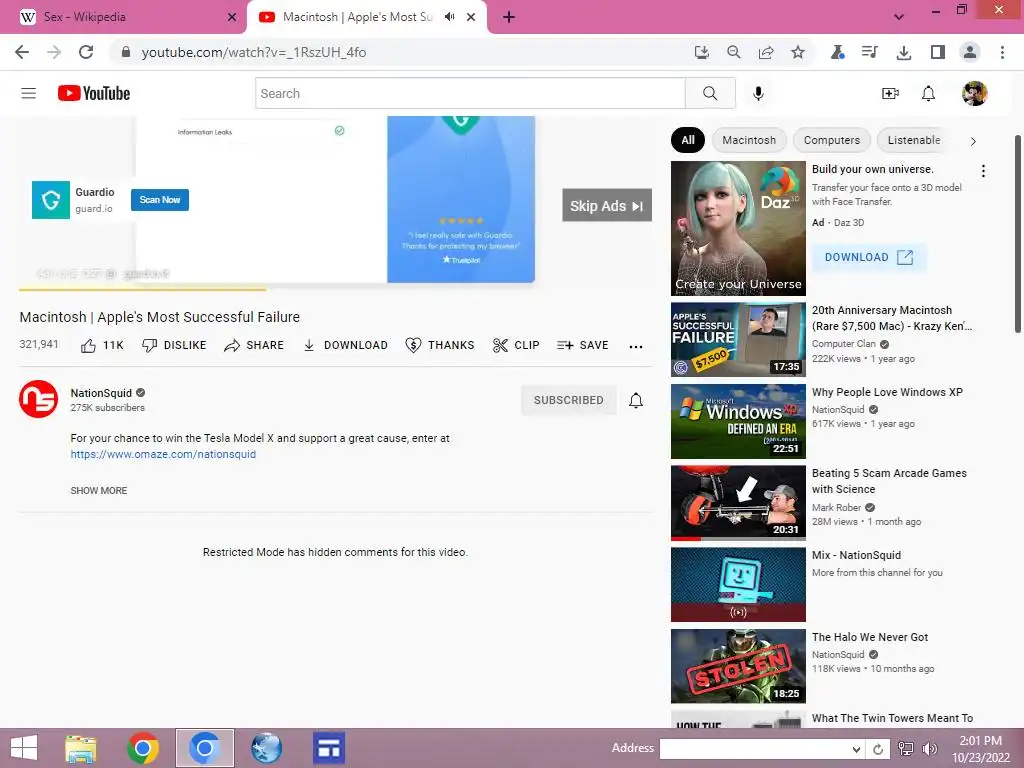Reload the current page
Screen dimensions: 1024x768
click(x=86, y=52)
